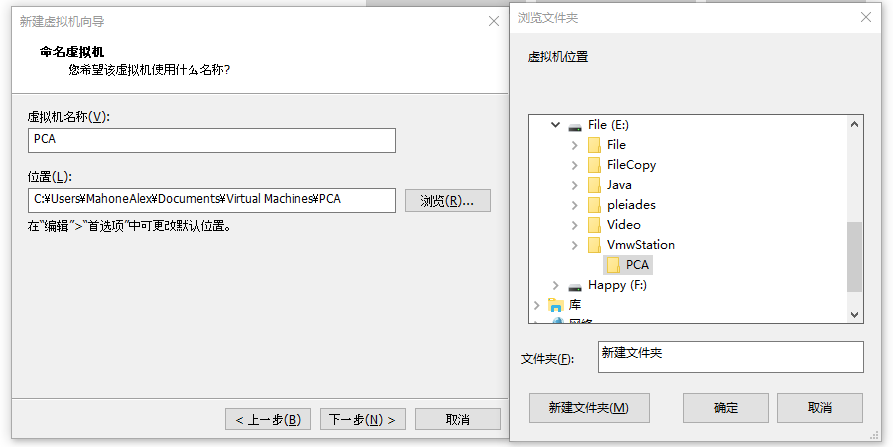The width and height of the screenshot is (893, 447).
Task: Select the FileCopy folder name
Action: pyautogui.click(x=631, y=165)
